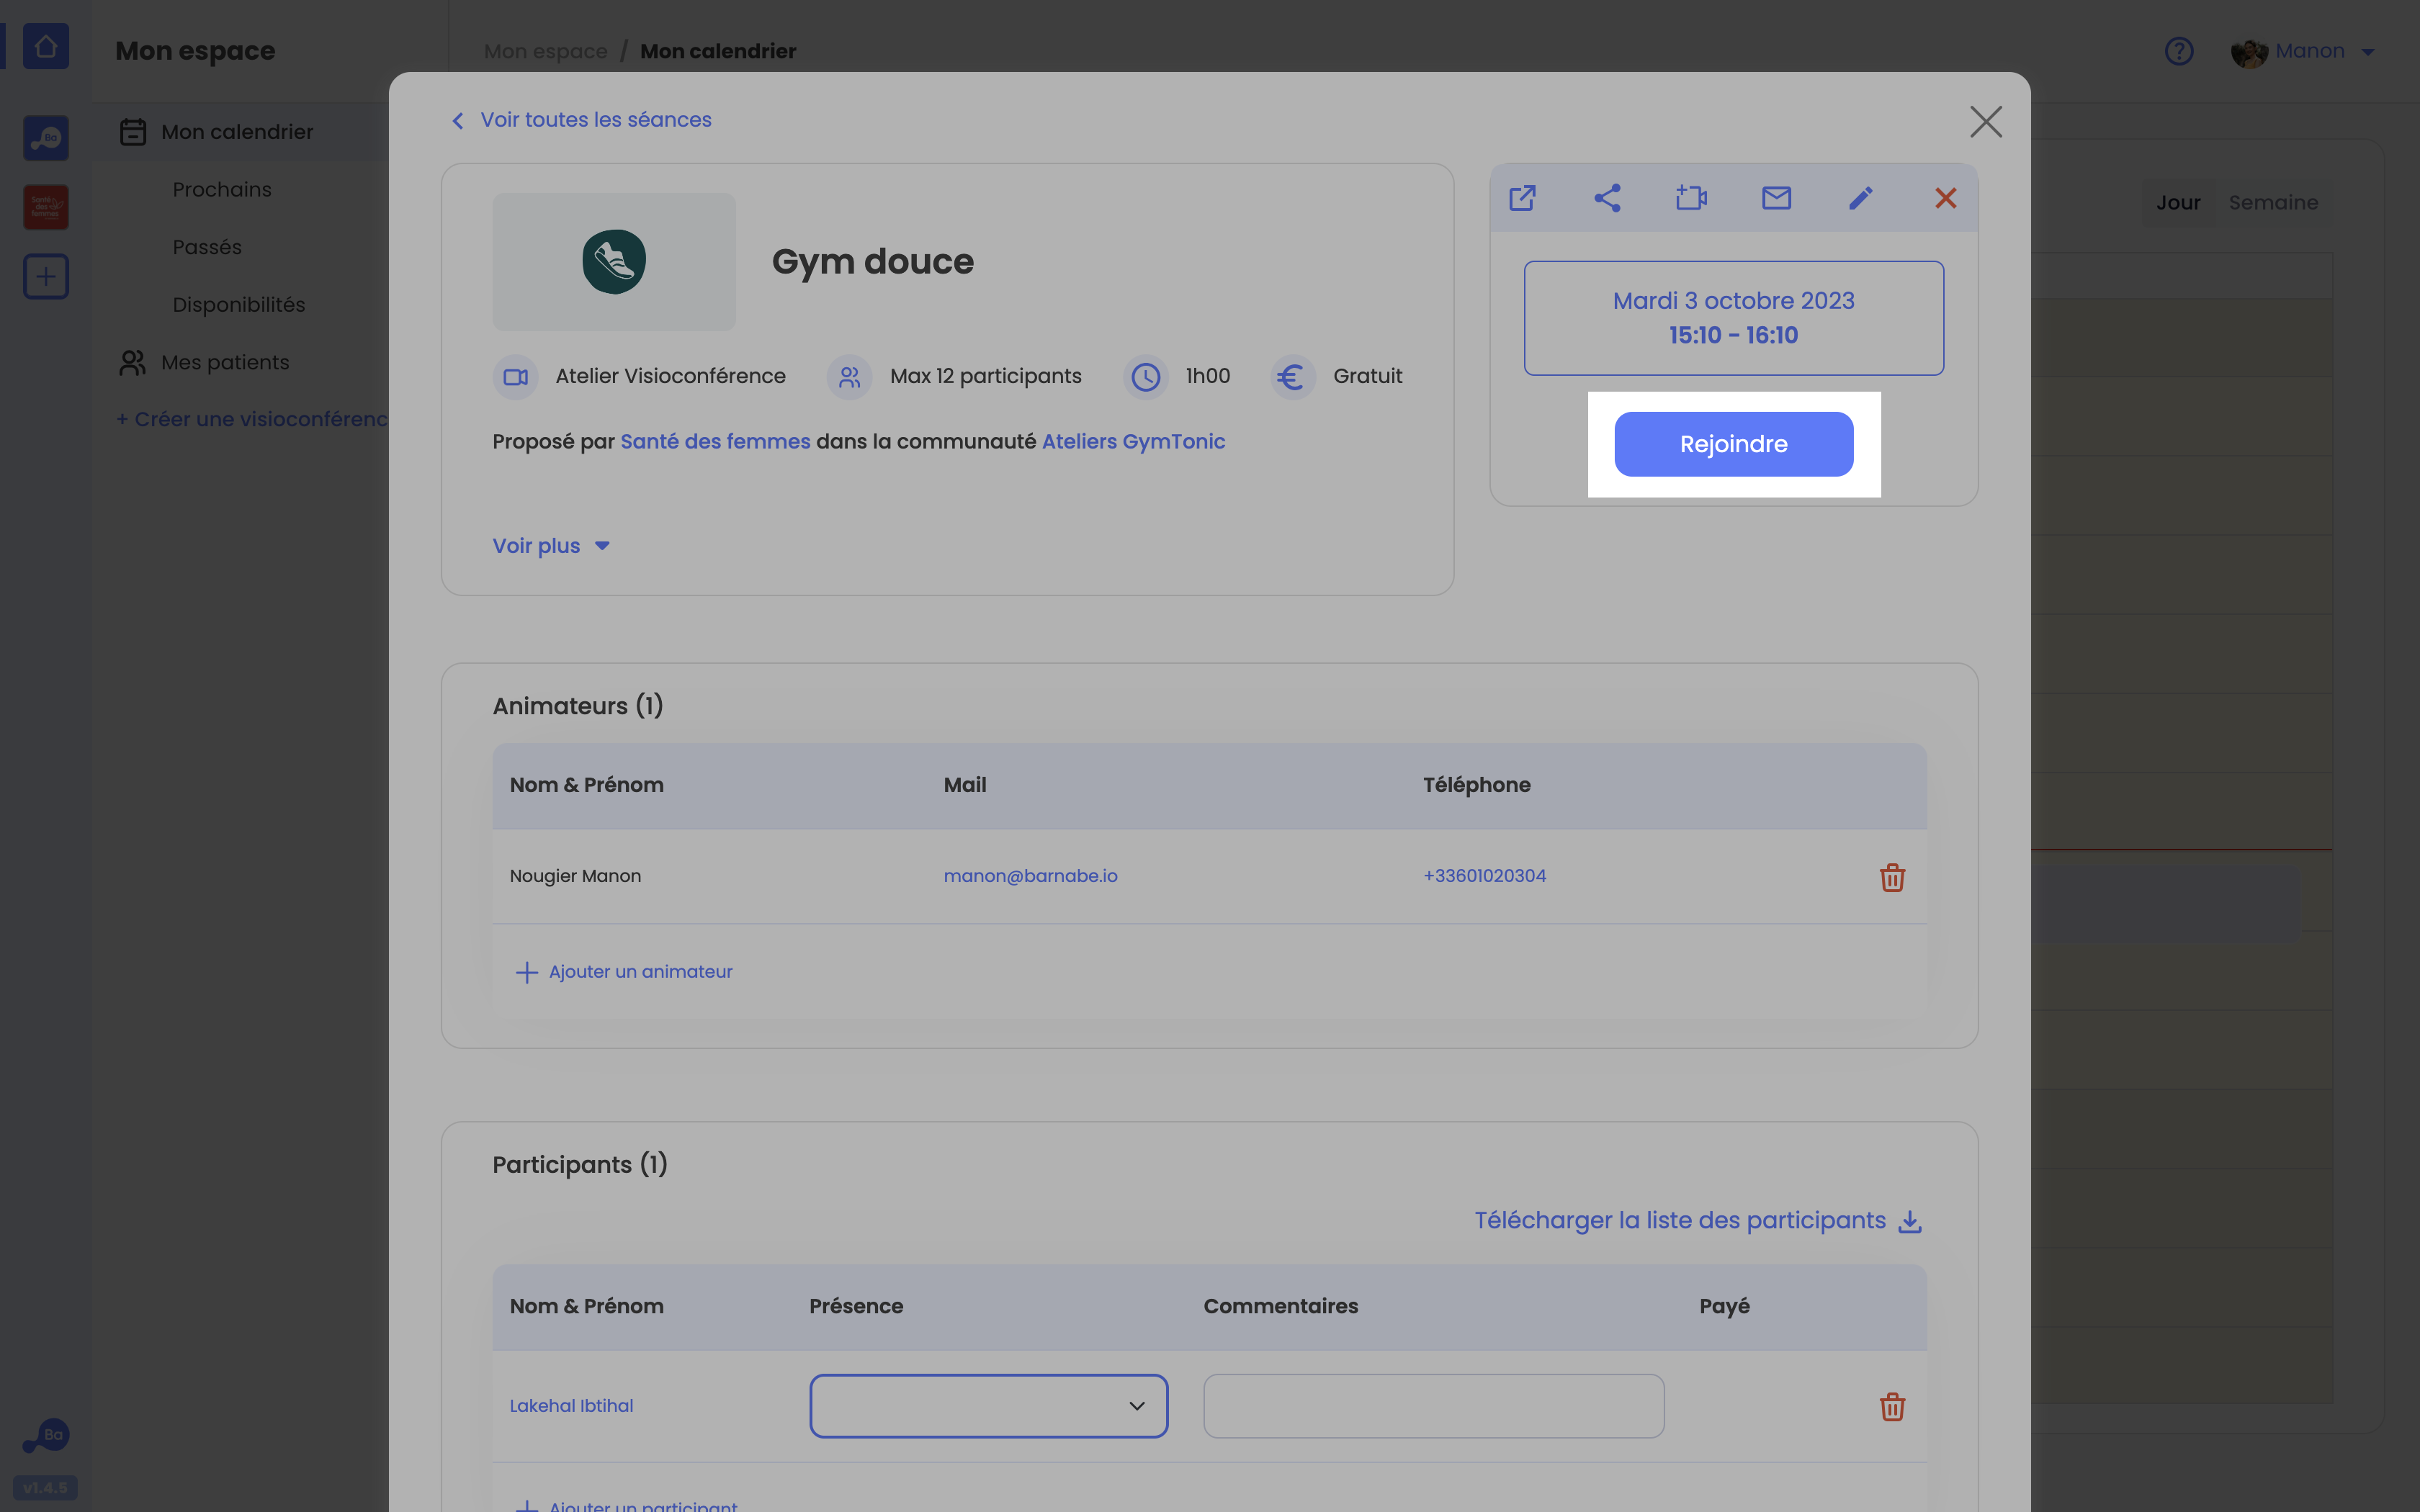
Task: Open Santé des femmes link
Action: [x=715, y=441]
